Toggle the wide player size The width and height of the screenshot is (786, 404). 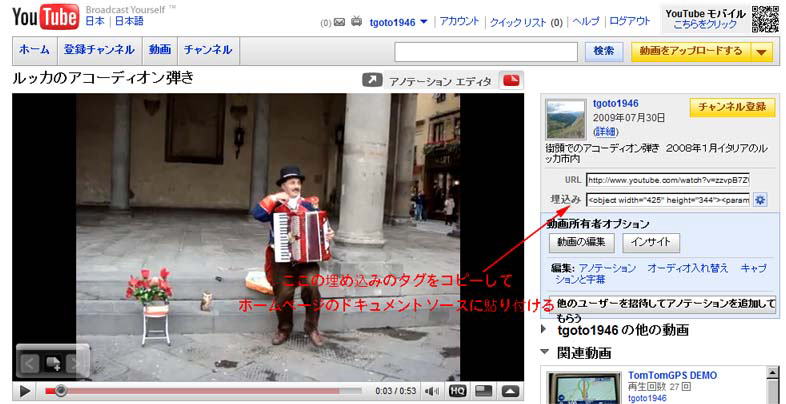coord(484,391)
